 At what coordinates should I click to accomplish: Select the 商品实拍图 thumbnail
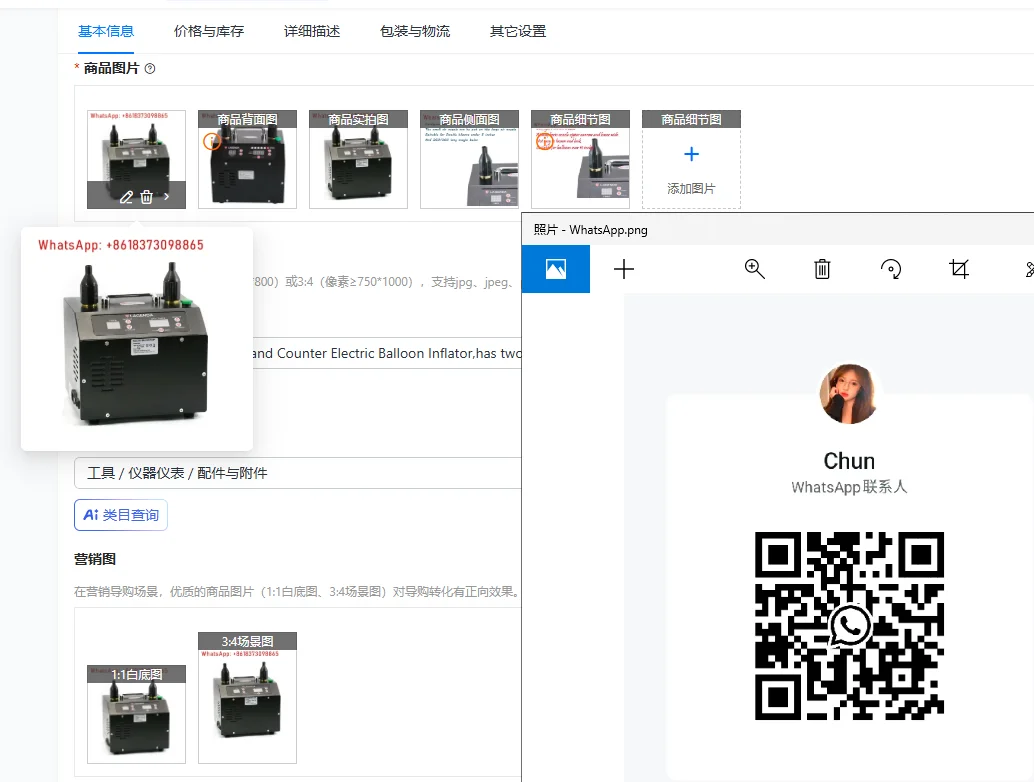pos(358,159)
